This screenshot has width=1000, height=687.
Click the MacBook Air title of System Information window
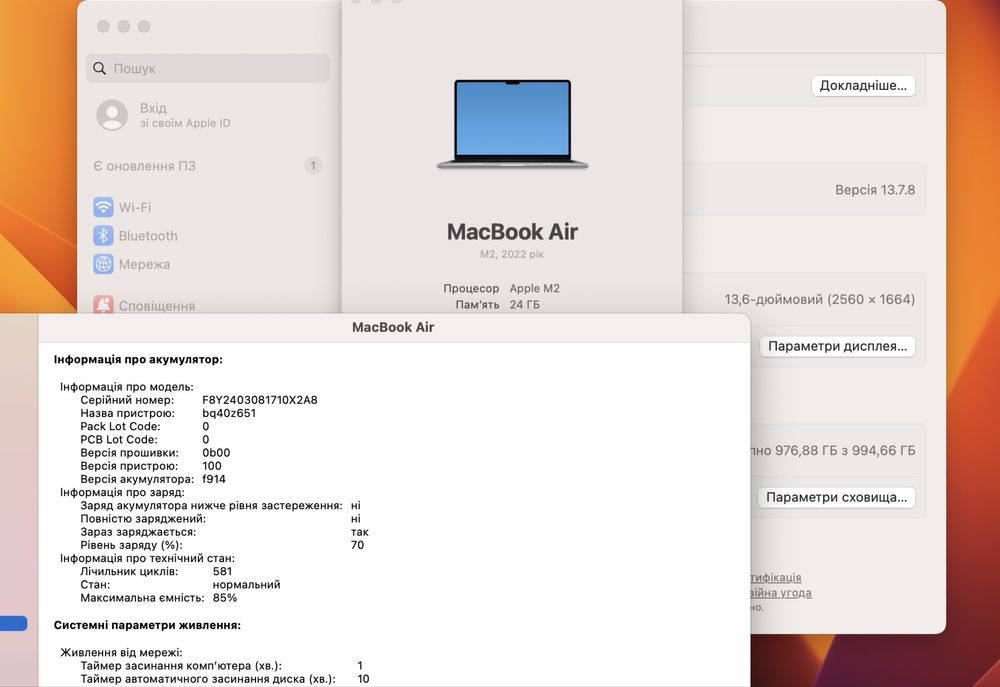[x=393, y=327]
